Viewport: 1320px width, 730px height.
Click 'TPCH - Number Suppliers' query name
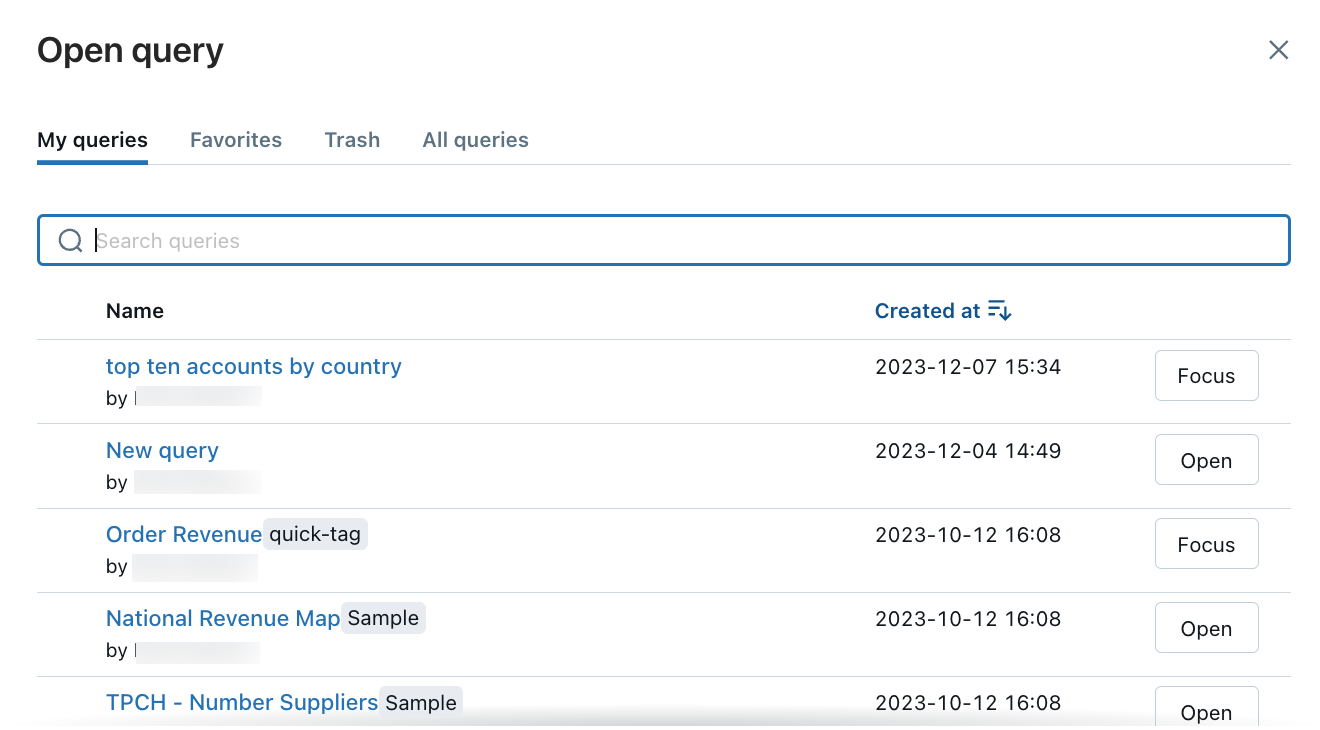point(241,702)
